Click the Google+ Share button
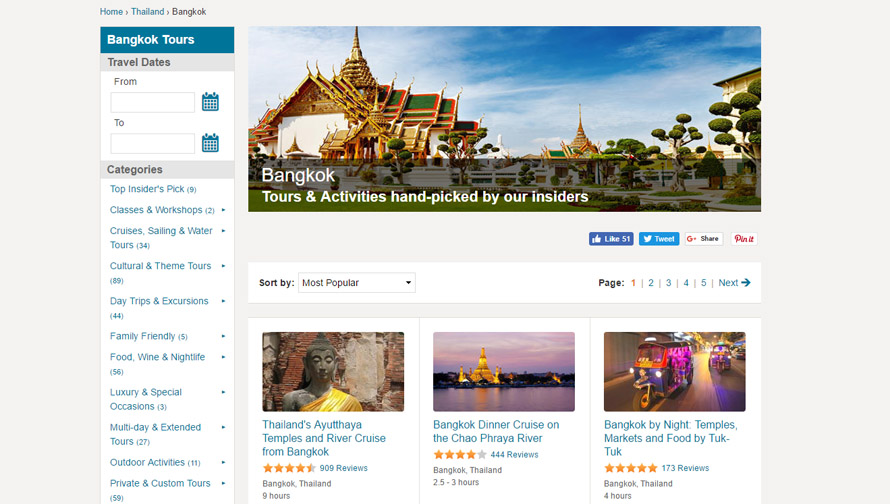The image size is (890, 504). pos(704,239)
